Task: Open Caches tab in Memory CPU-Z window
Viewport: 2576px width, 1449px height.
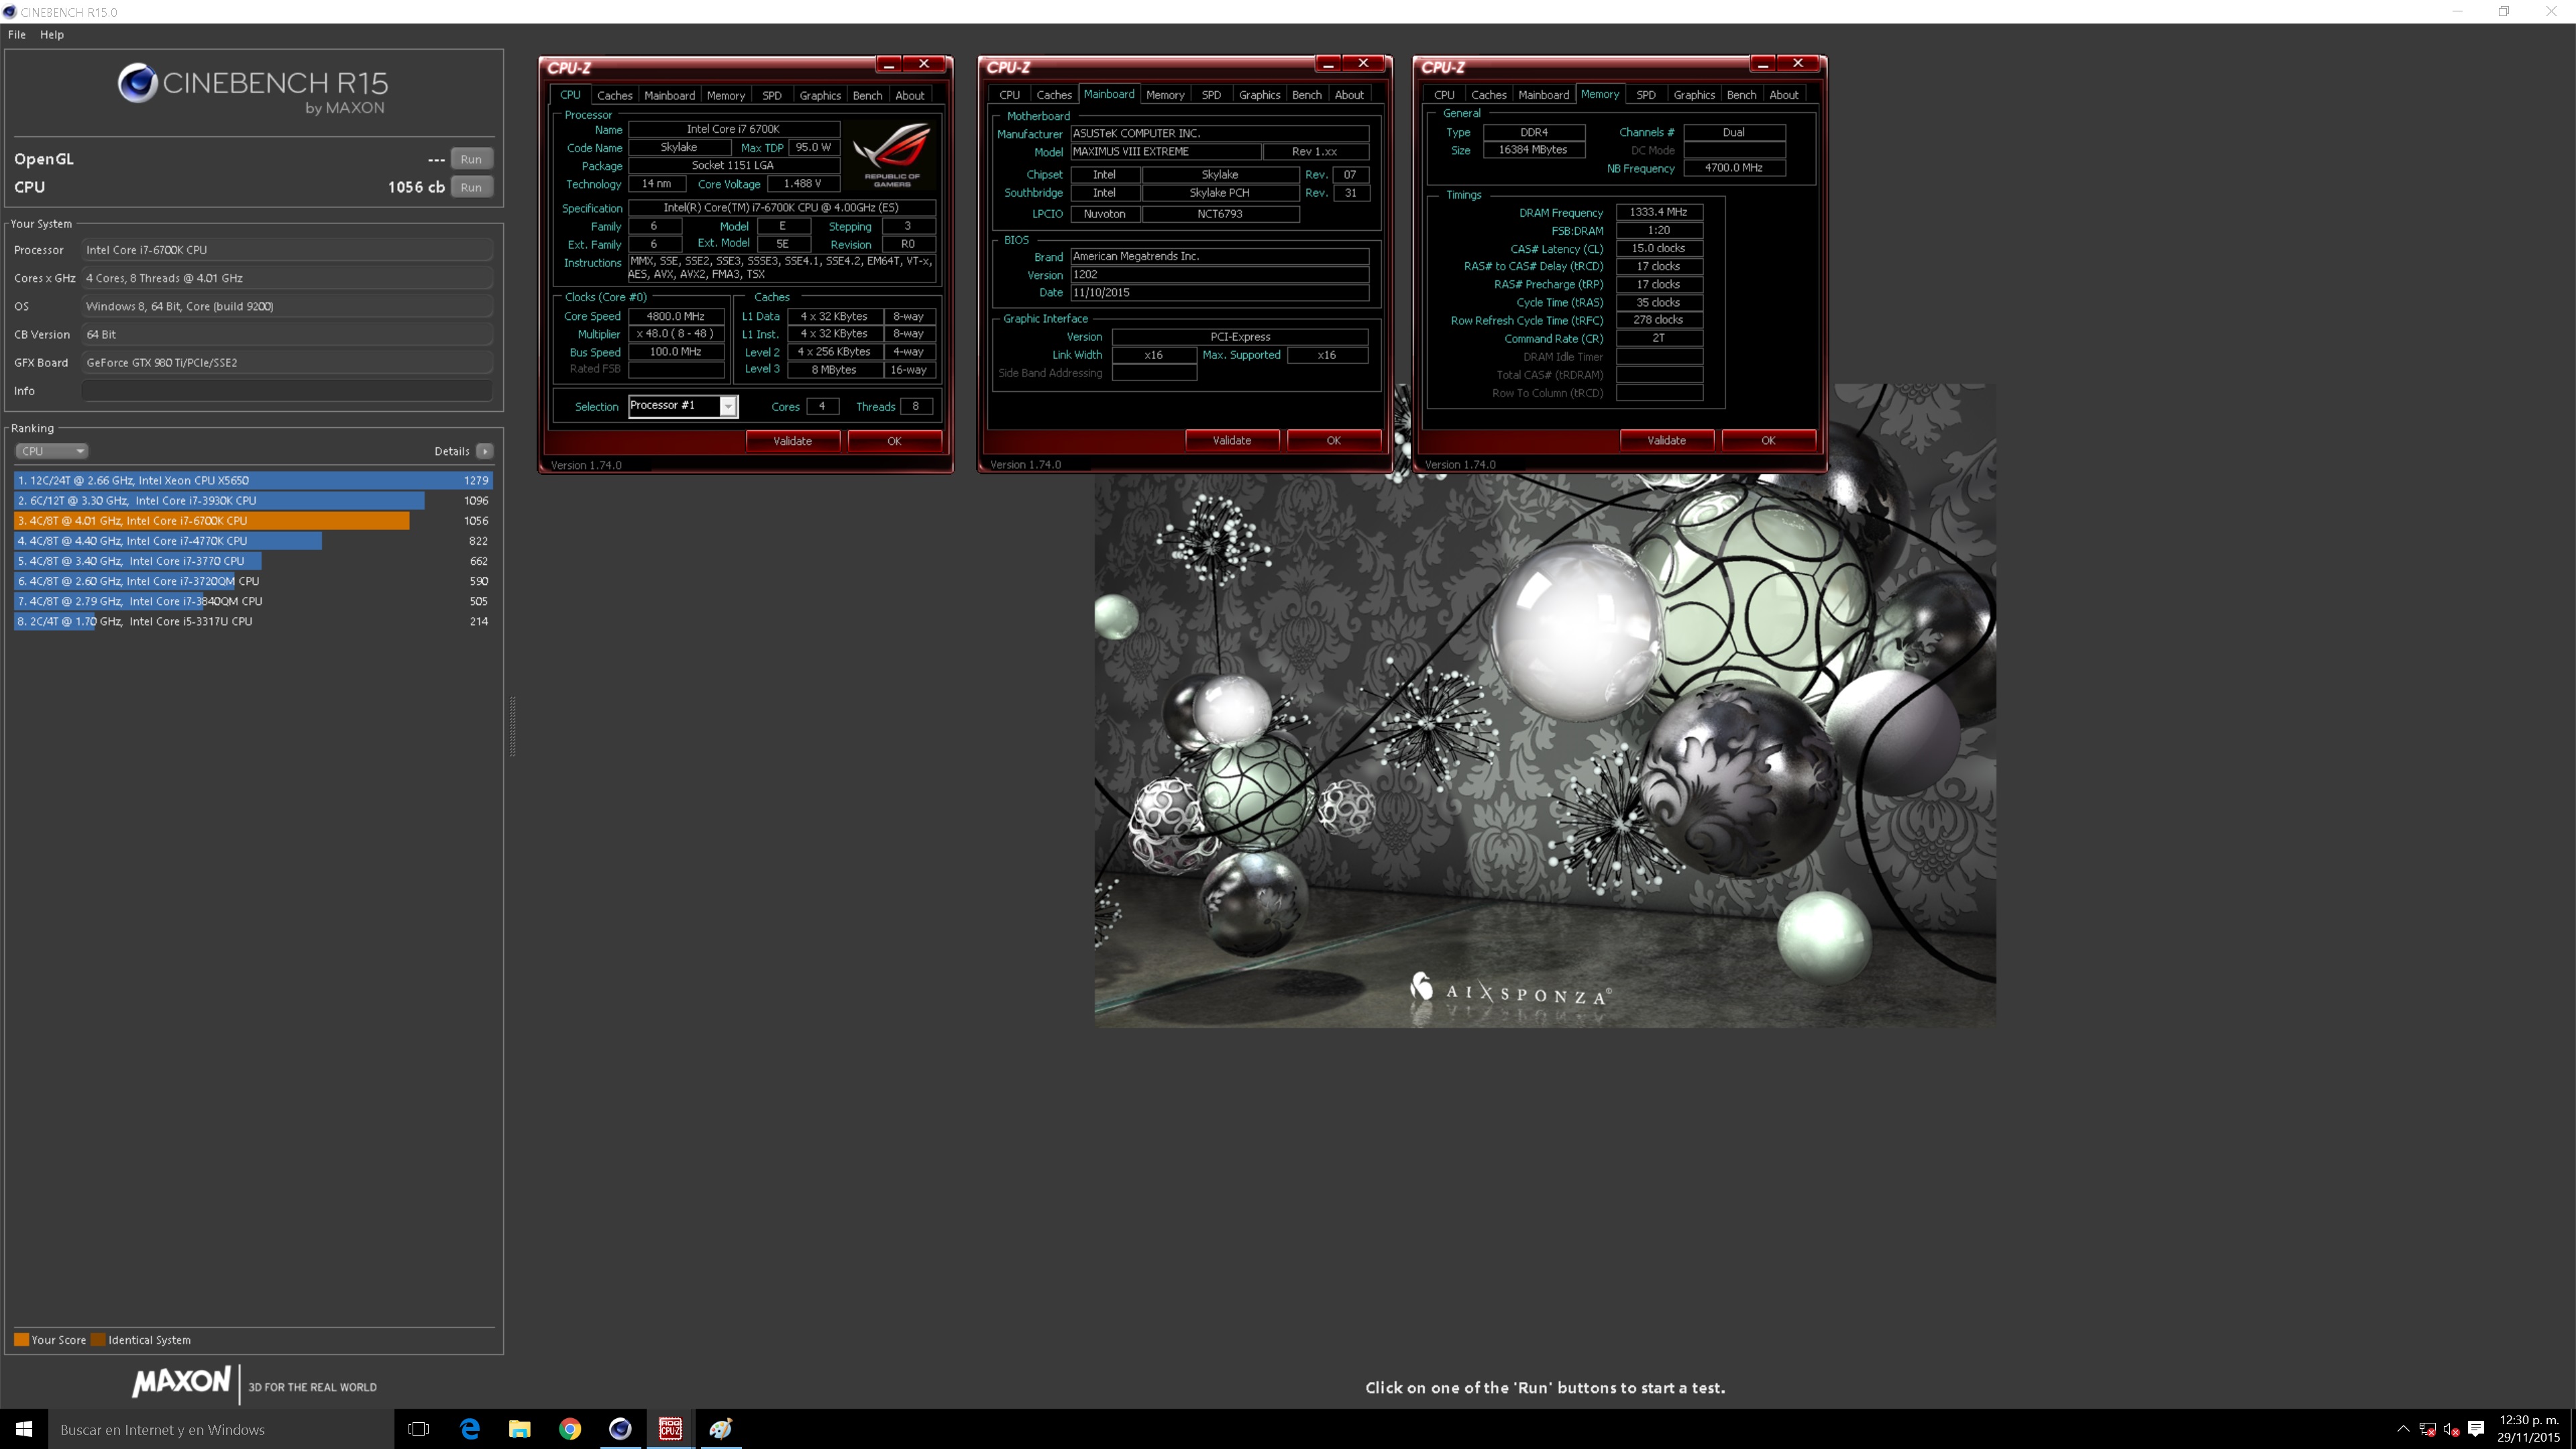Action: click(x=1488, y=95)
